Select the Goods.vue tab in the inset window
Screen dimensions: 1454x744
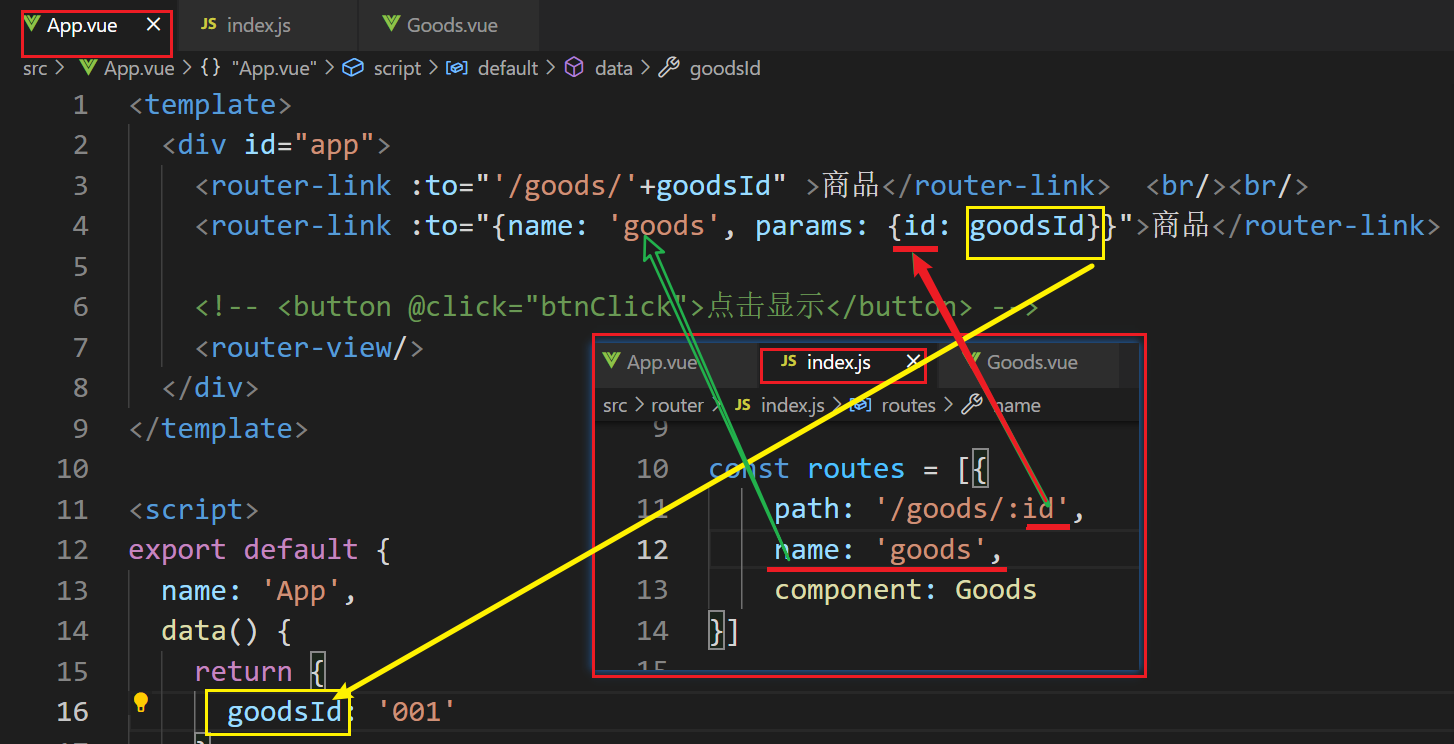[1032, 362]
